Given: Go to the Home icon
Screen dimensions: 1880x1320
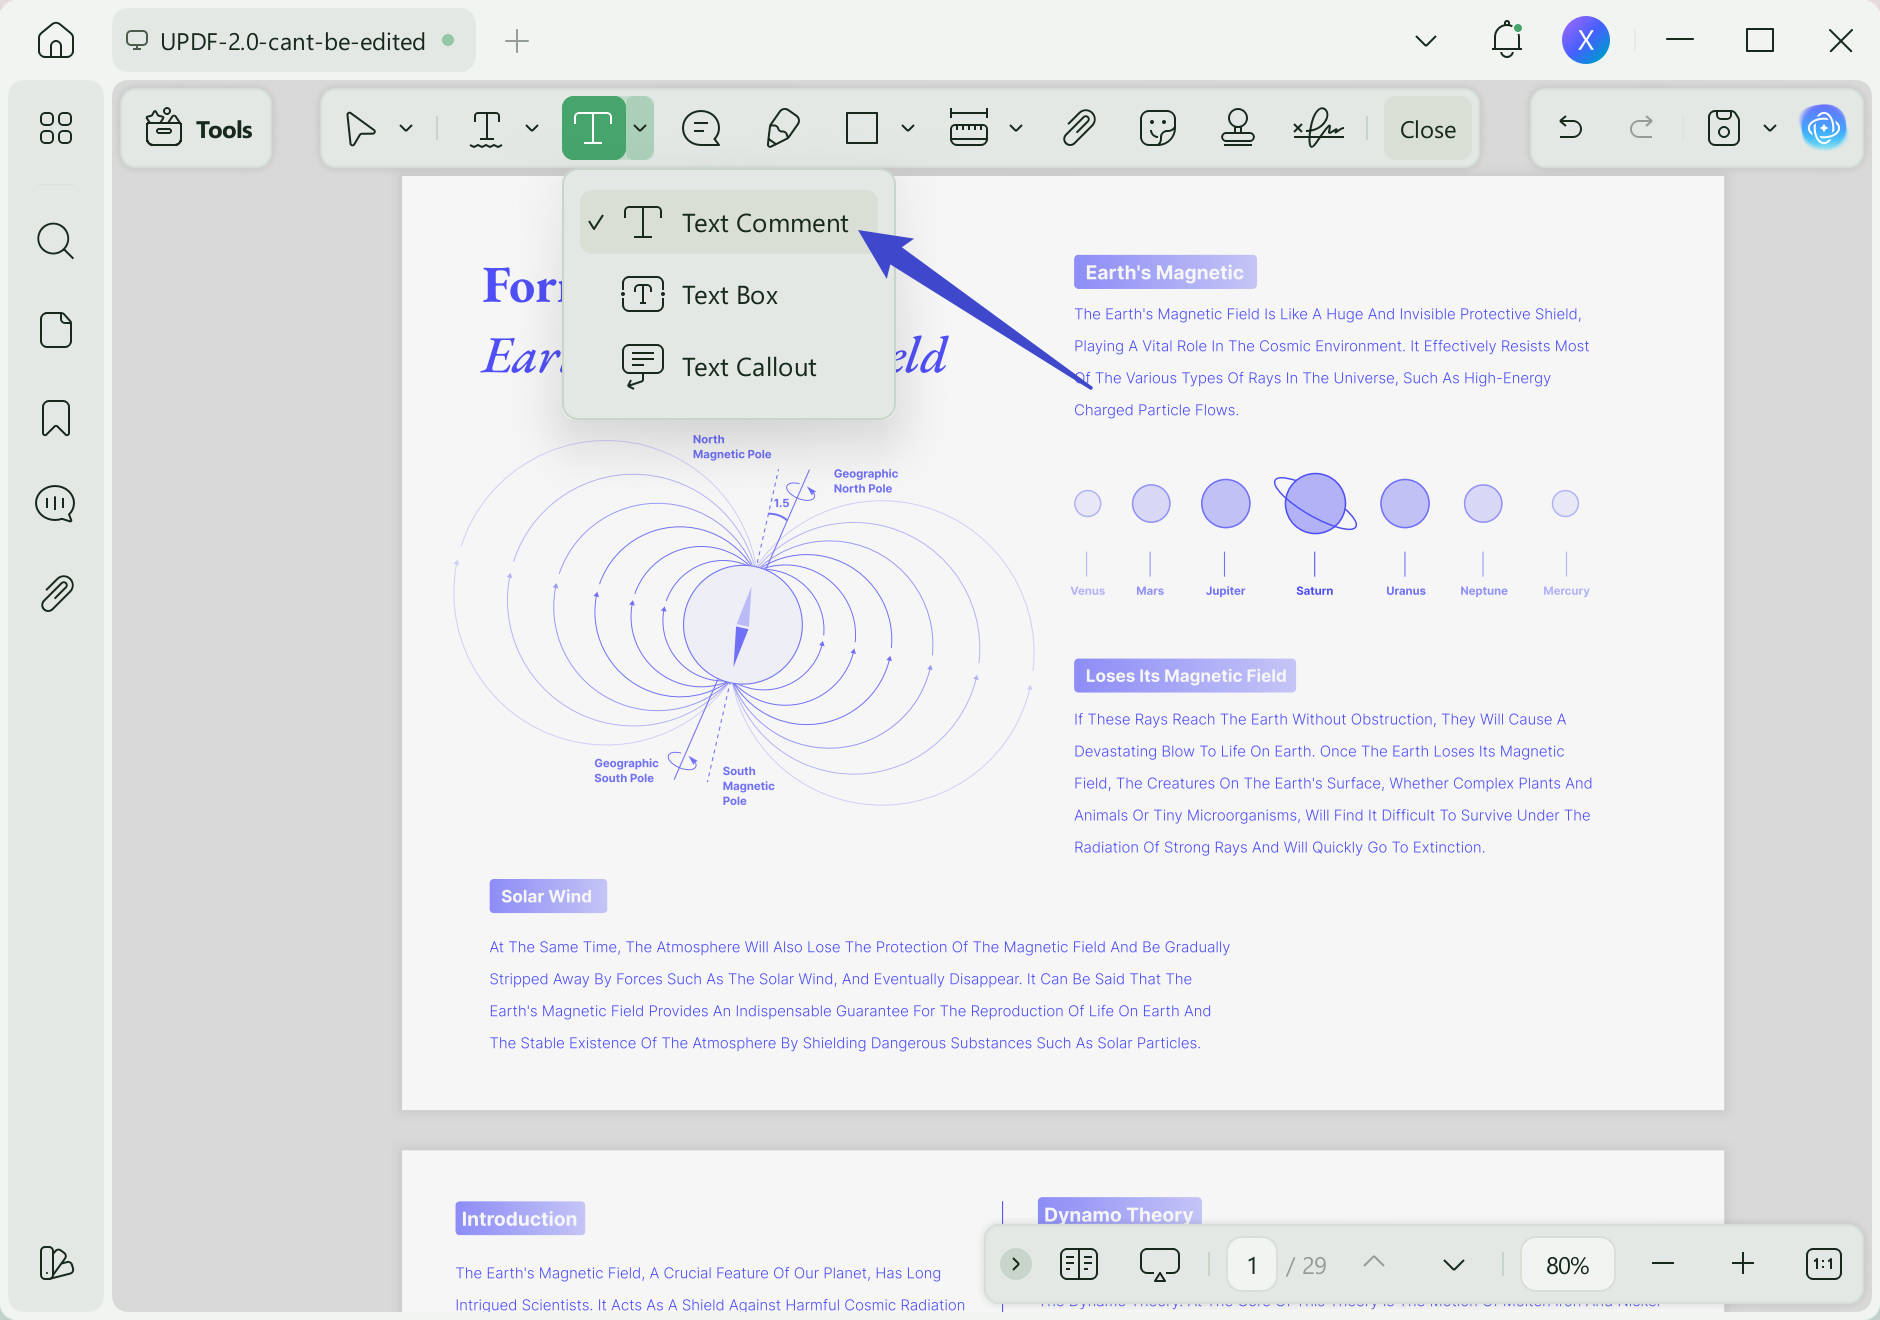Looking at the screenshot, I should 56,40.
